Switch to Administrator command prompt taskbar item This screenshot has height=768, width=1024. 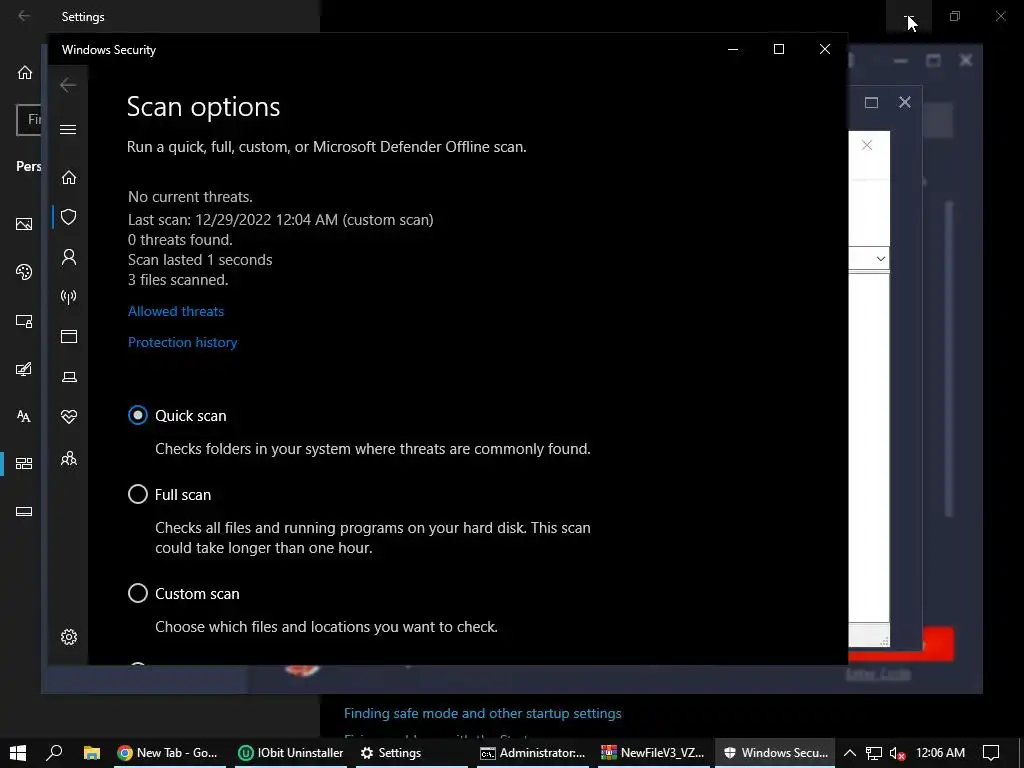click(x=533, y=752)
